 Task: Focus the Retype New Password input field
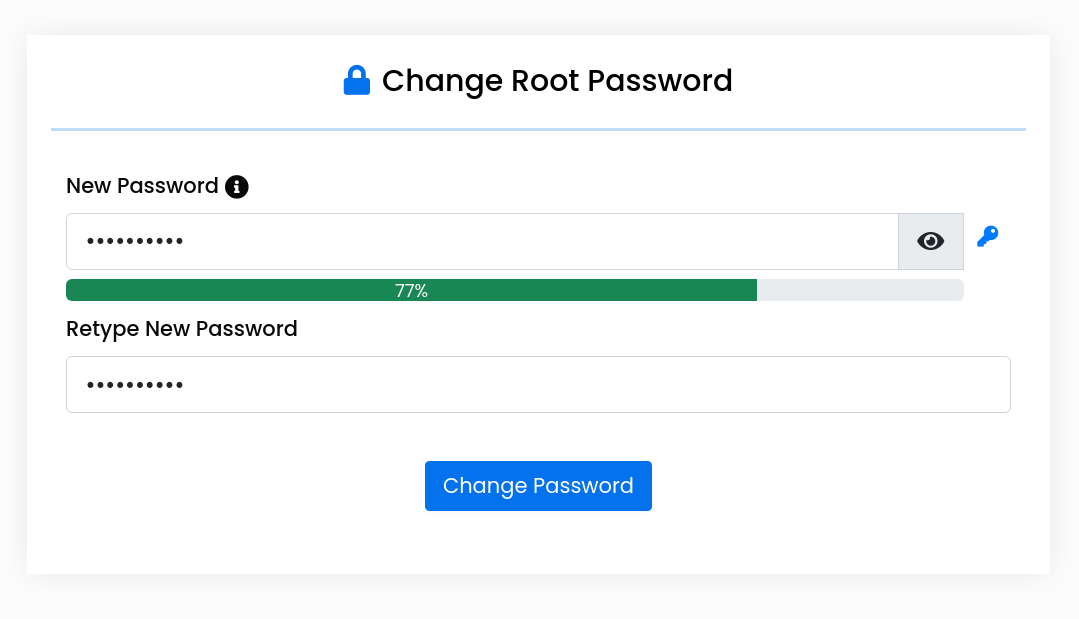(538, 384)
